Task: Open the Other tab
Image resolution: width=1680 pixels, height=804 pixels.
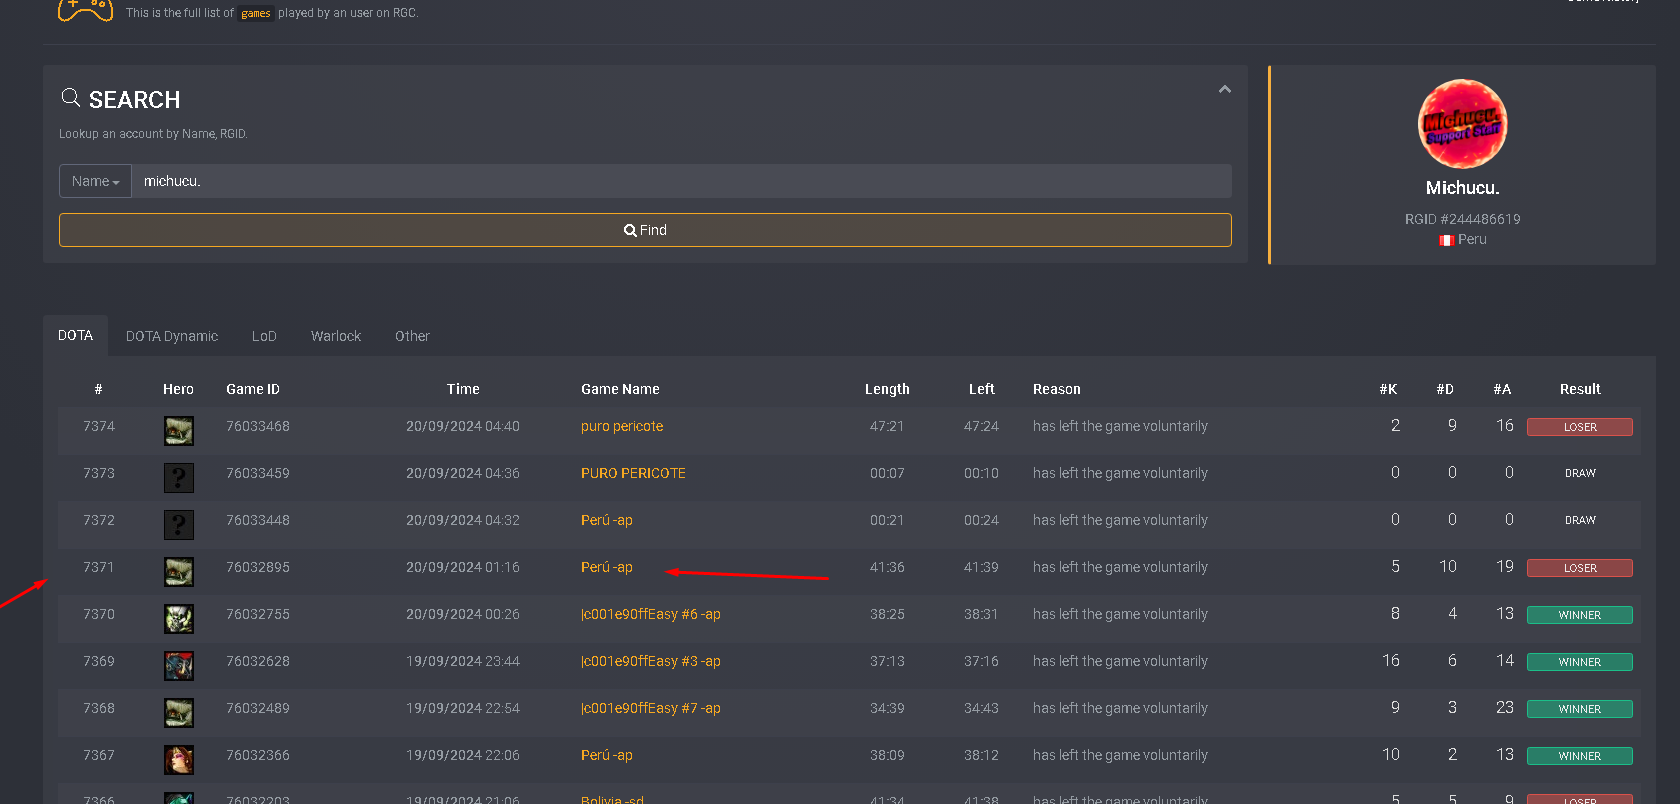Action: (412, 336)
